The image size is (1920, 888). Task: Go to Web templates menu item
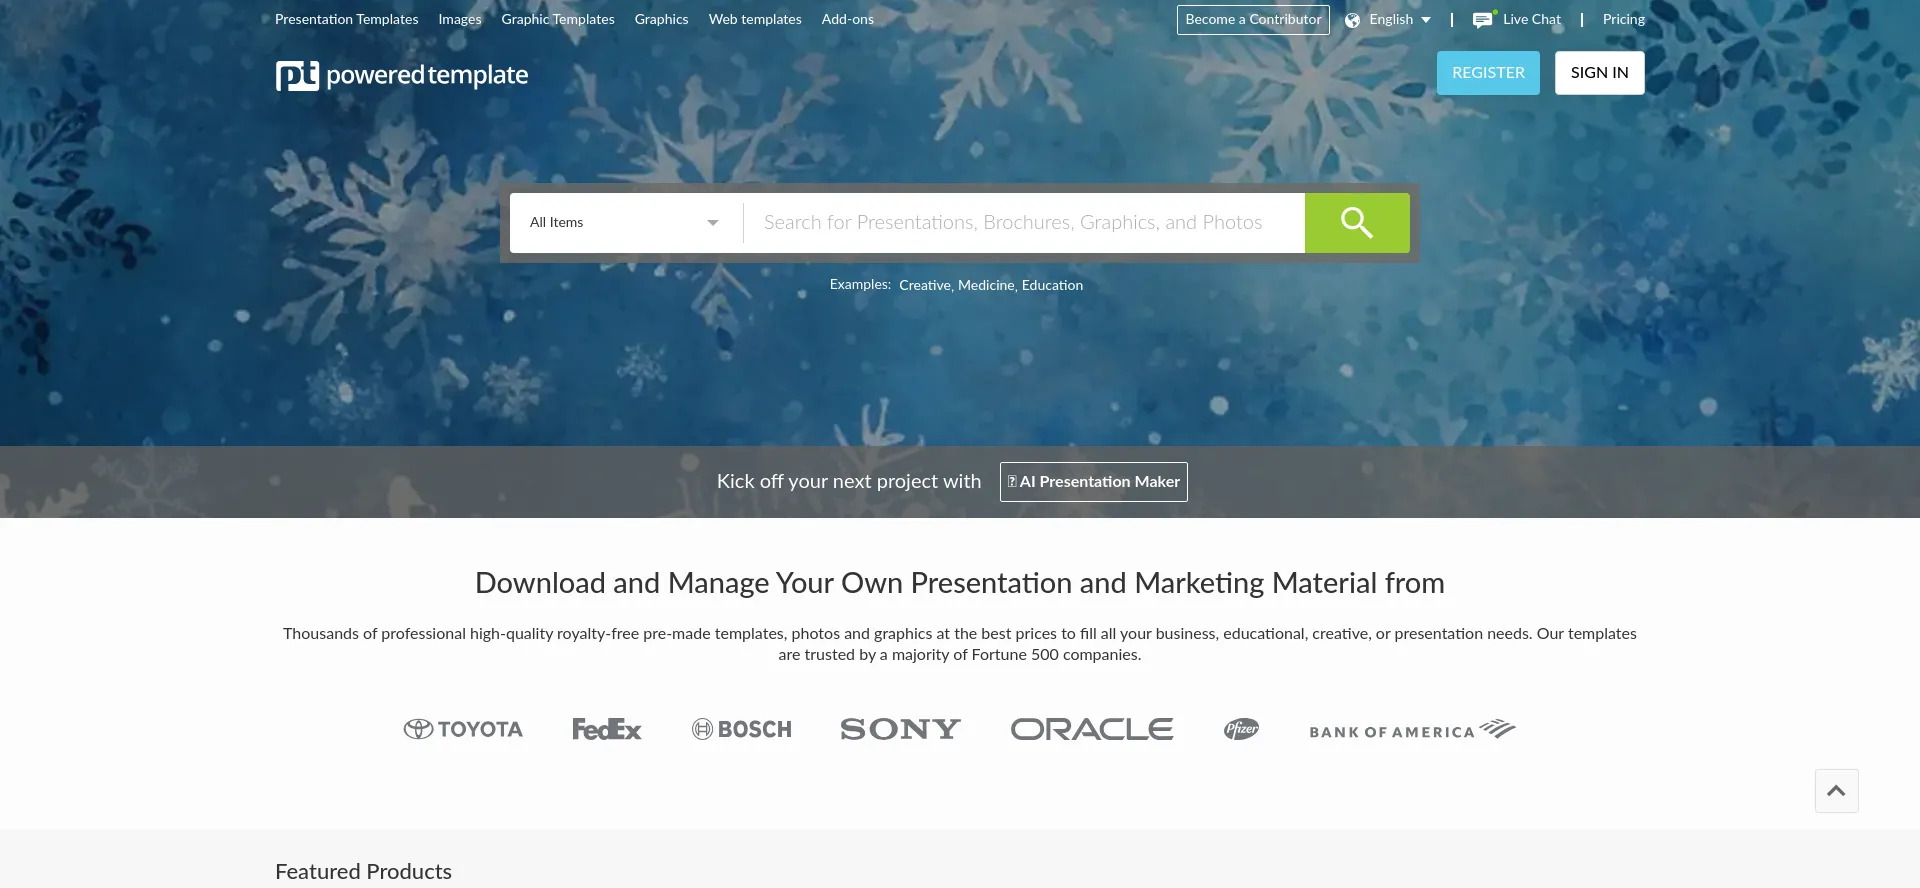click(754, 20)
